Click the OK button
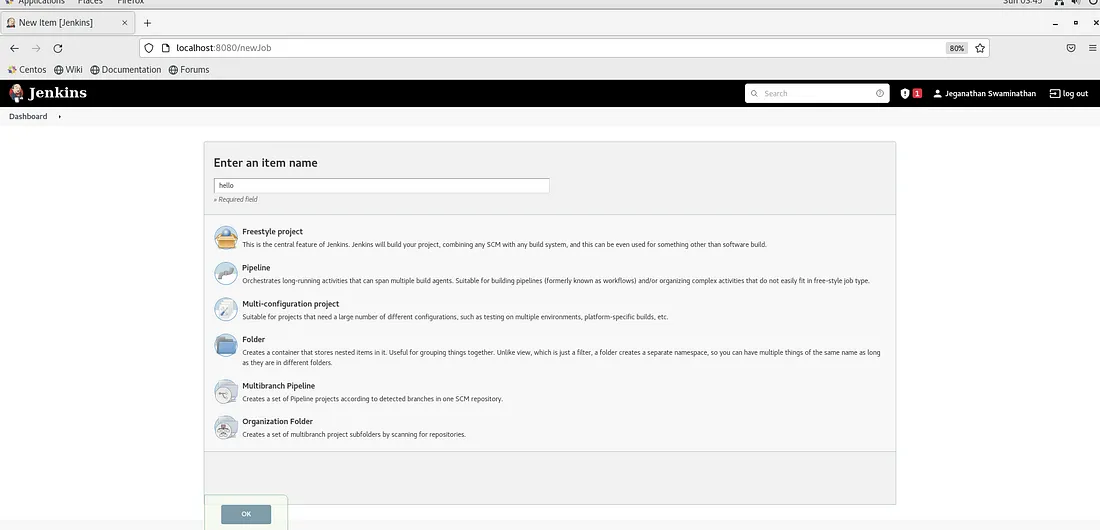The width and height of the screenshot is (1100, 530). click(x=246, y=514)
